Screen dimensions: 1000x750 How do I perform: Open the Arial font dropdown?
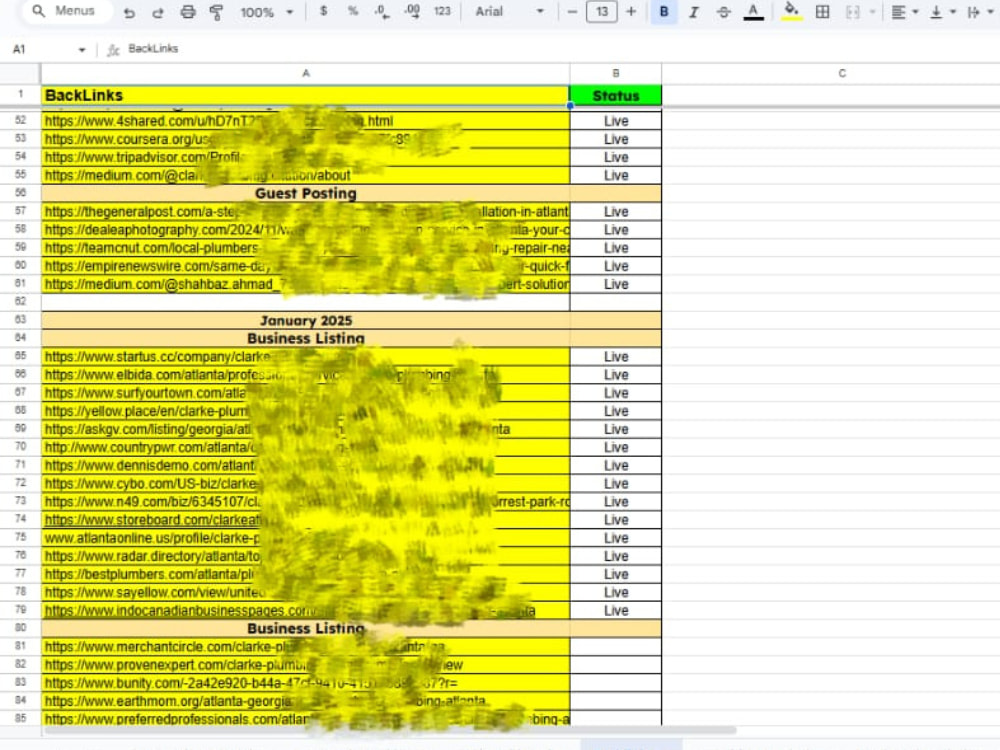[x=510, y=11]
